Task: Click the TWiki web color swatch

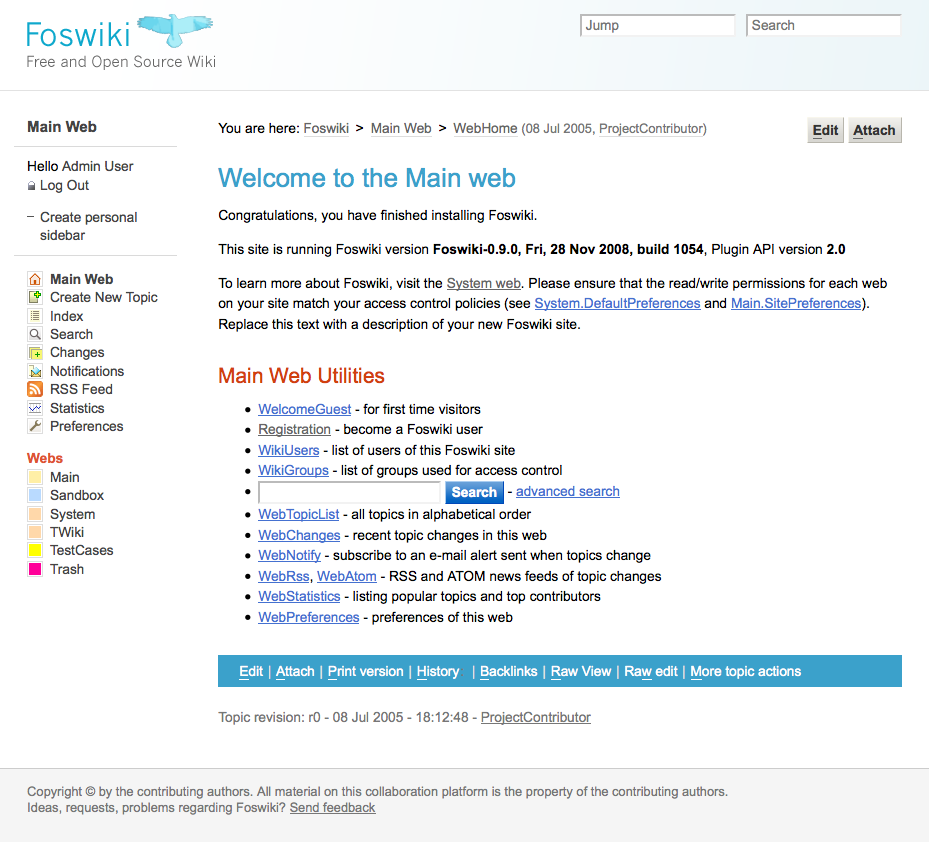Action: click(36, 532)
